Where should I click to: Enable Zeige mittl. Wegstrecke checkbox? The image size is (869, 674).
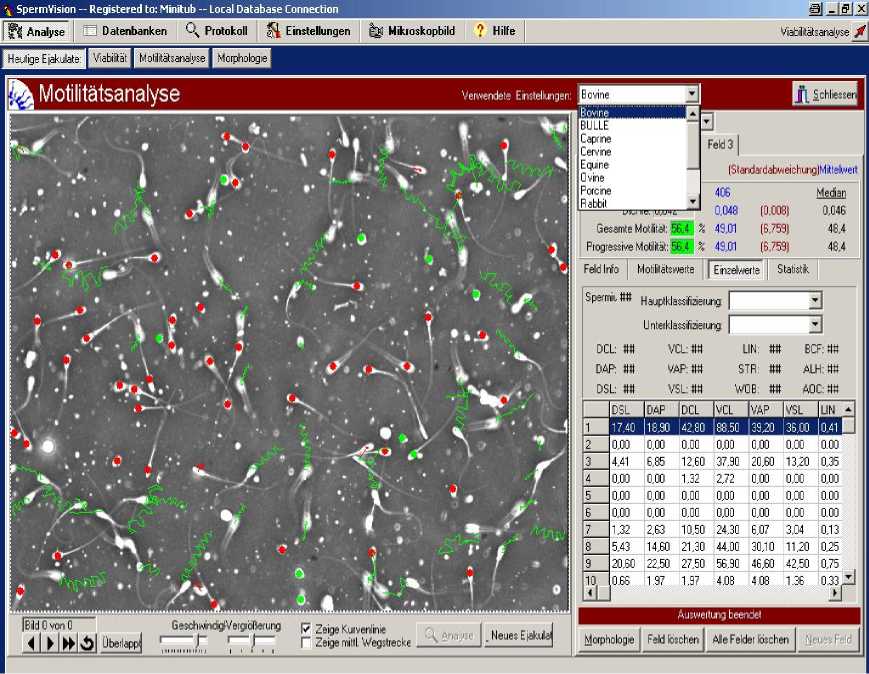[307, 642]
